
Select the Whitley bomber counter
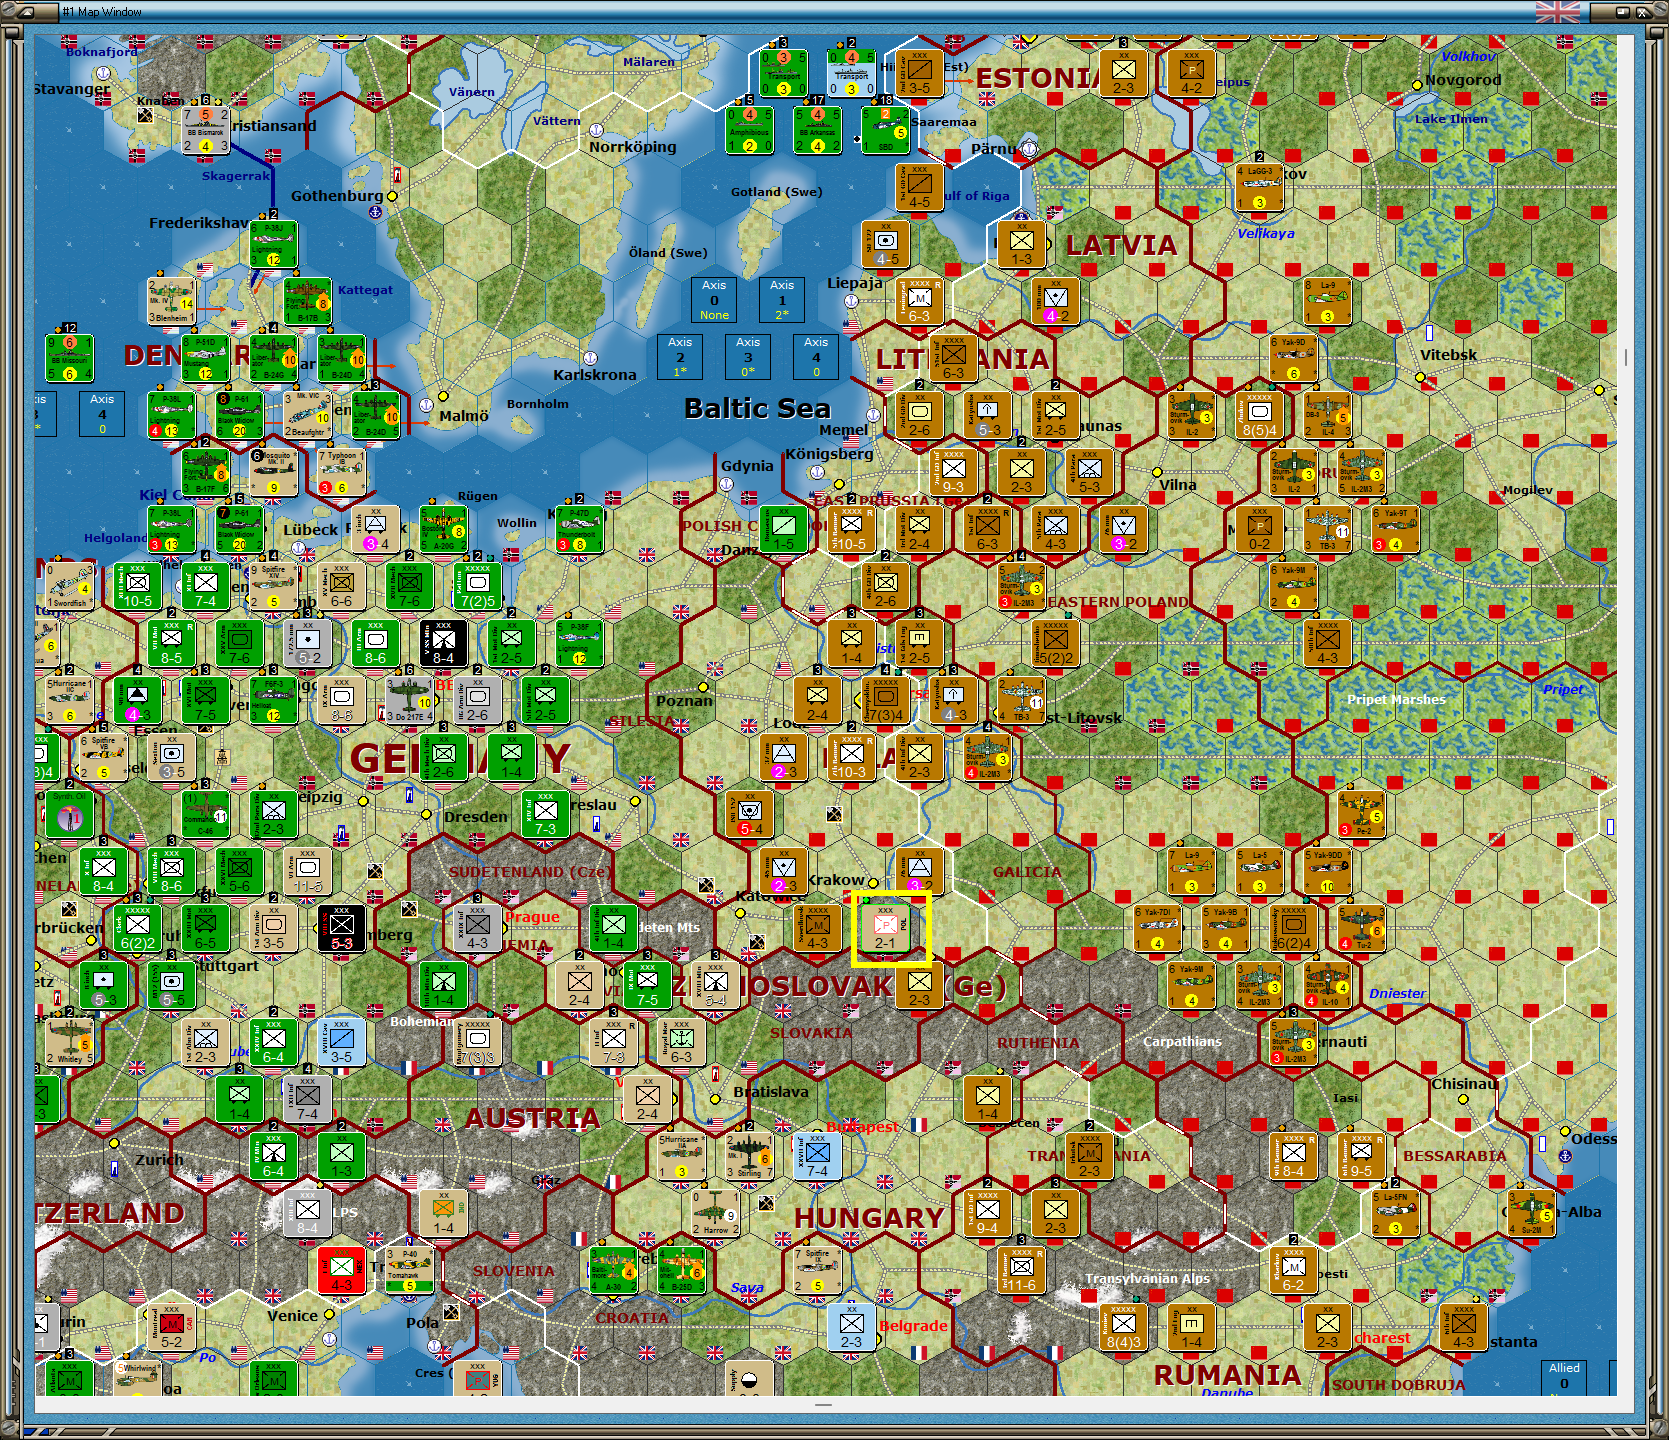69,1042
